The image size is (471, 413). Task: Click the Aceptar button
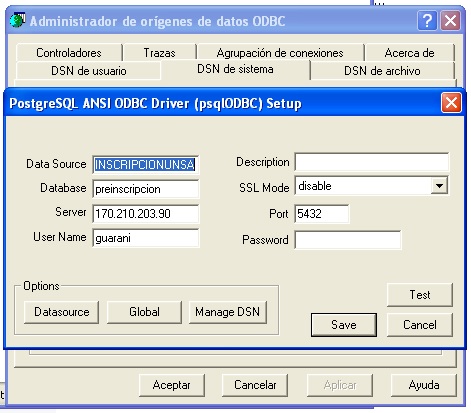(x=172, y=385)
